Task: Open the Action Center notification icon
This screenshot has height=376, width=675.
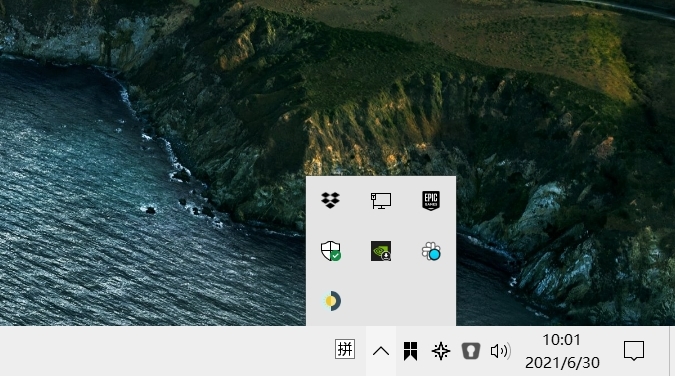Action: tap(634, 351)
